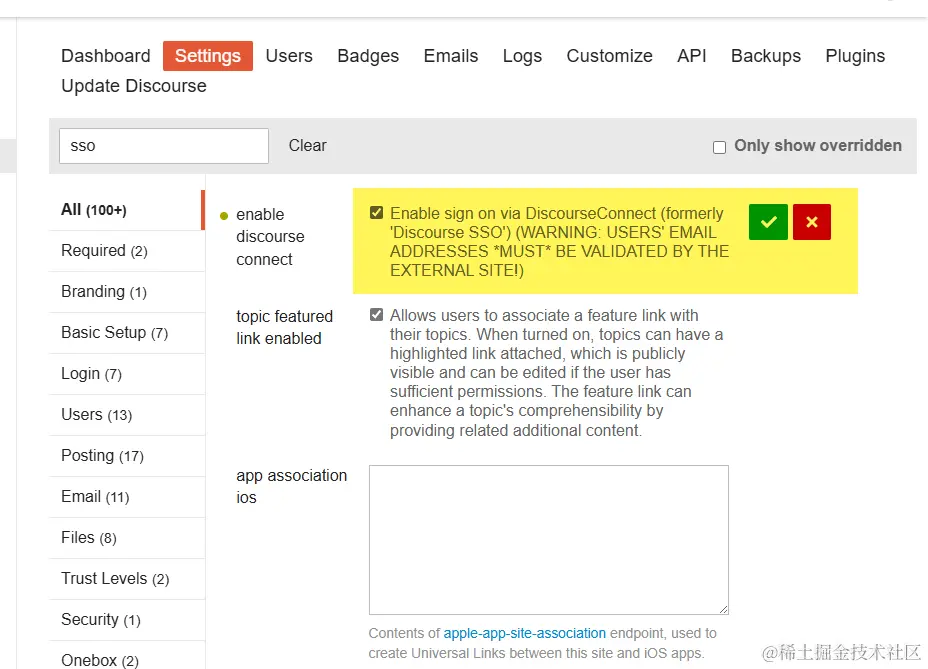Click inside the app association ios textarea
This screenshot has height=669, width=928.
point(549,540)
